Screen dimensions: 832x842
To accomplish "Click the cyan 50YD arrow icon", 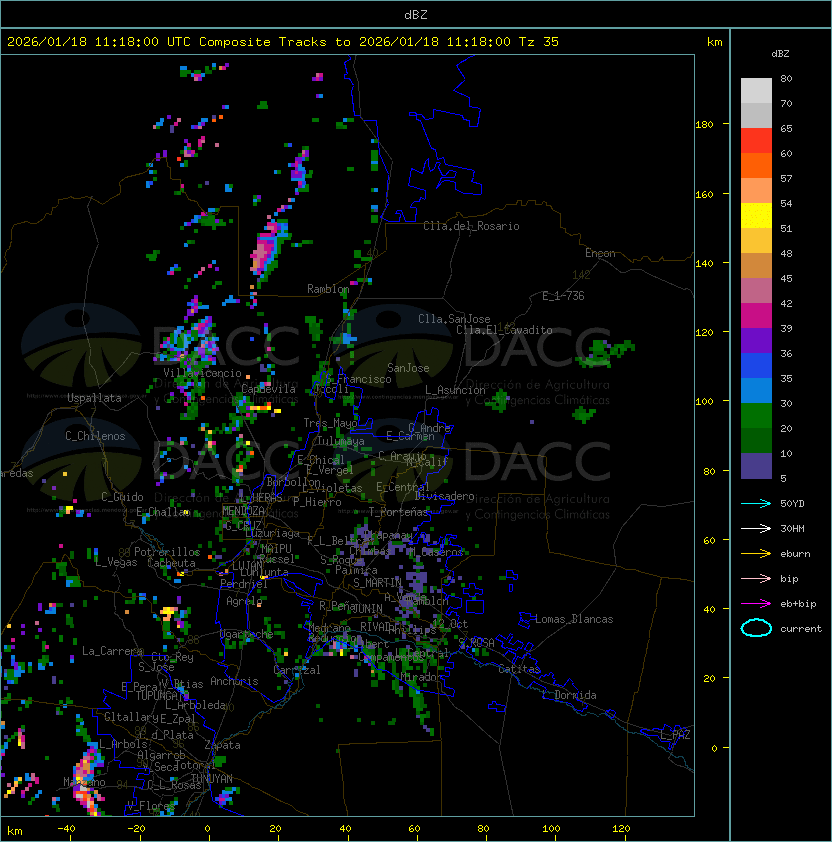I will click(756, 503).
